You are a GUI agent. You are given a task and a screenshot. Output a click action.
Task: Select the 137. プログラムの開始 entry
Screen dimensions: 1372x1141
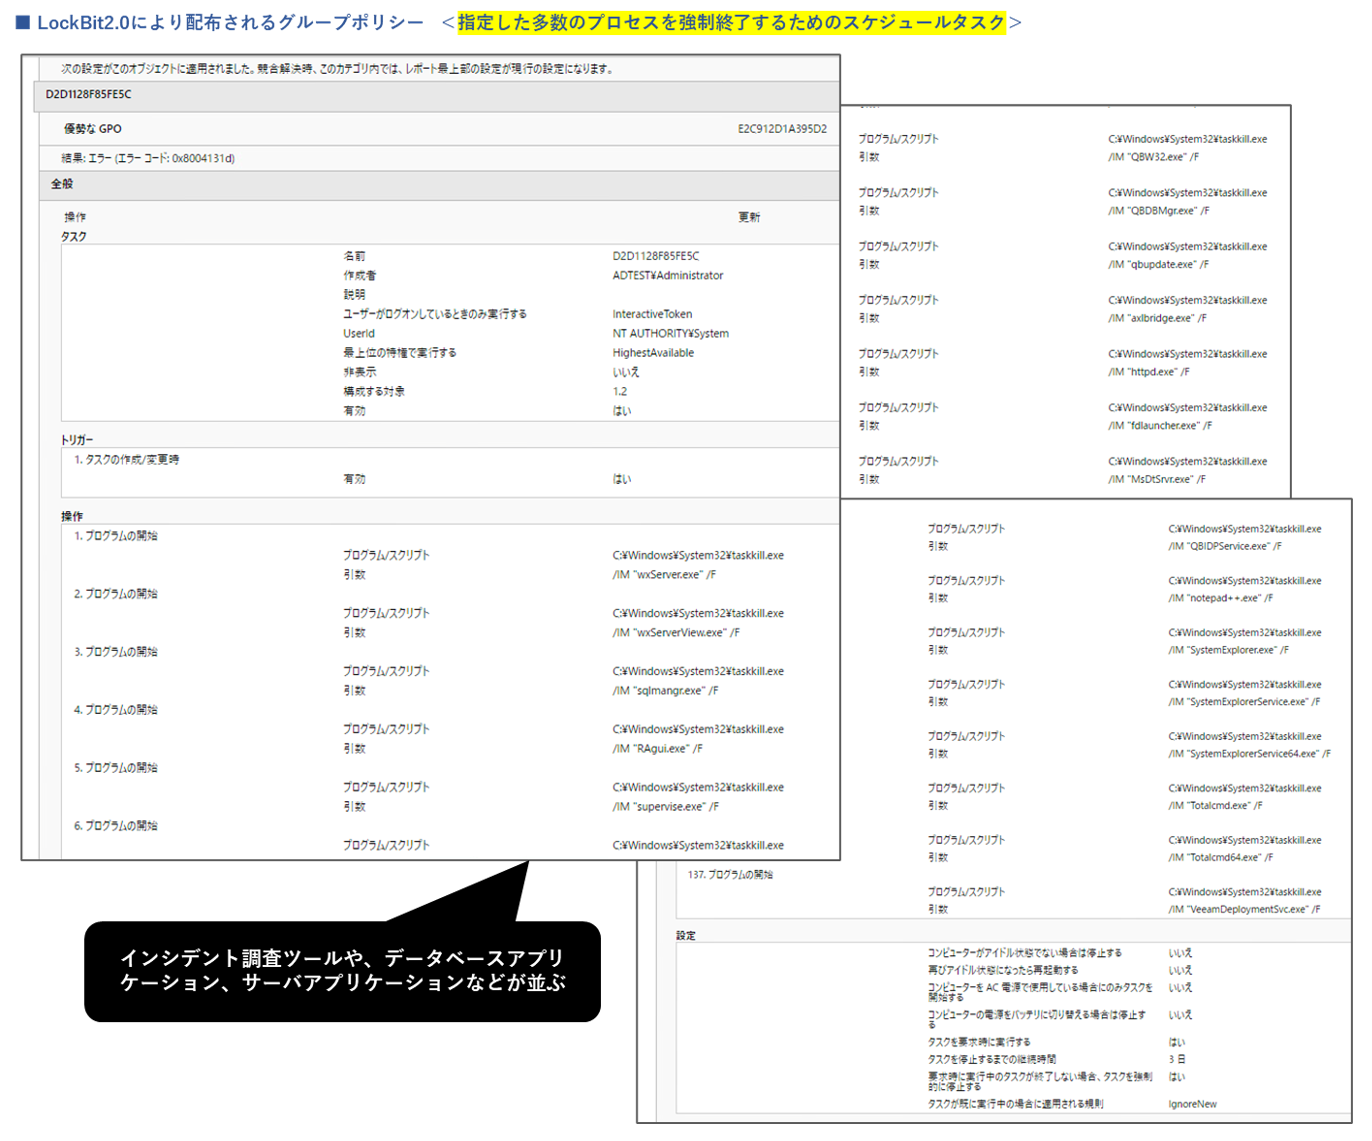(x=730, y=875)
